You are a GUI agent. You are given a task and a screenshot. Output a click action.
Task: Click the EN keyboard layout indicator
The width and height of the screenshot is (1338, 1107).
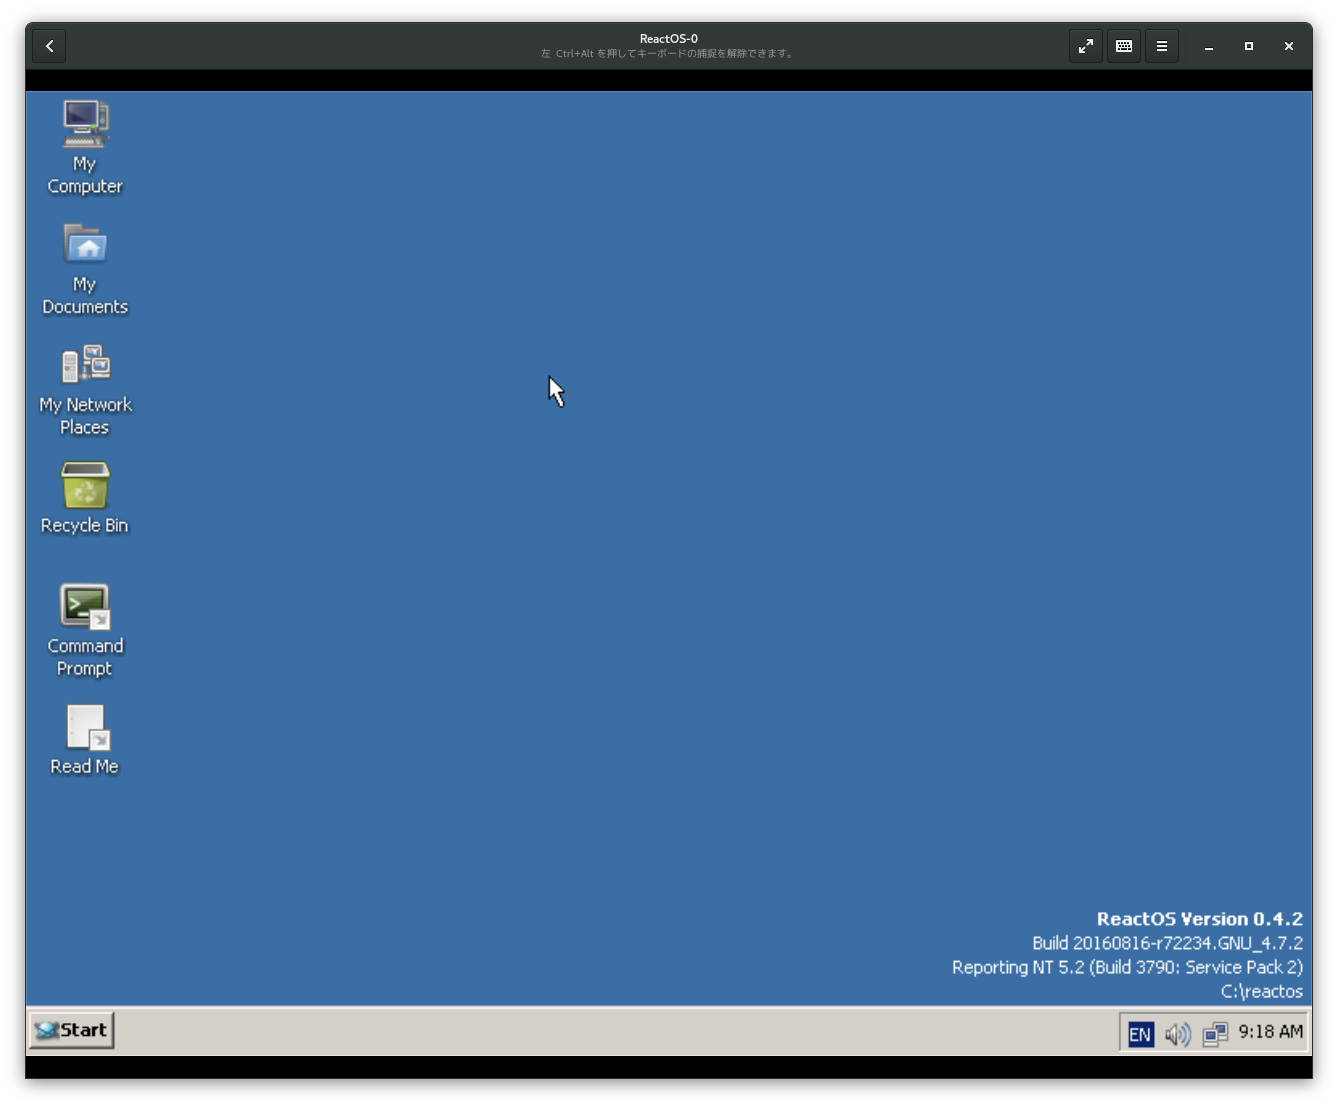point(1140,1034)
